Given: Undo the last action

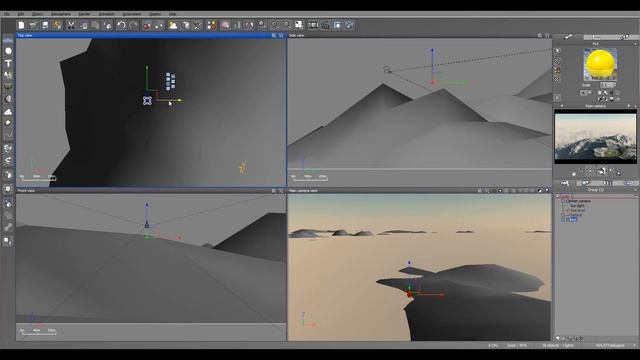Looking at the screenshot, I should click(121, 25).
